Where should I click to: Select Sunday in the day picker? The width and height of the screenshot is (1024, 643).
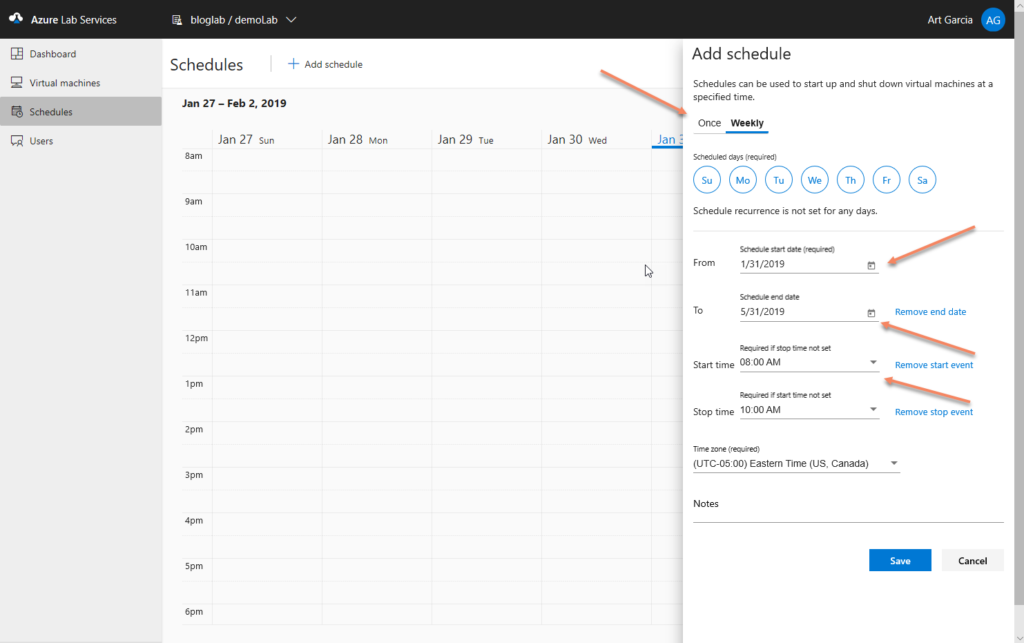click(707, 180)
